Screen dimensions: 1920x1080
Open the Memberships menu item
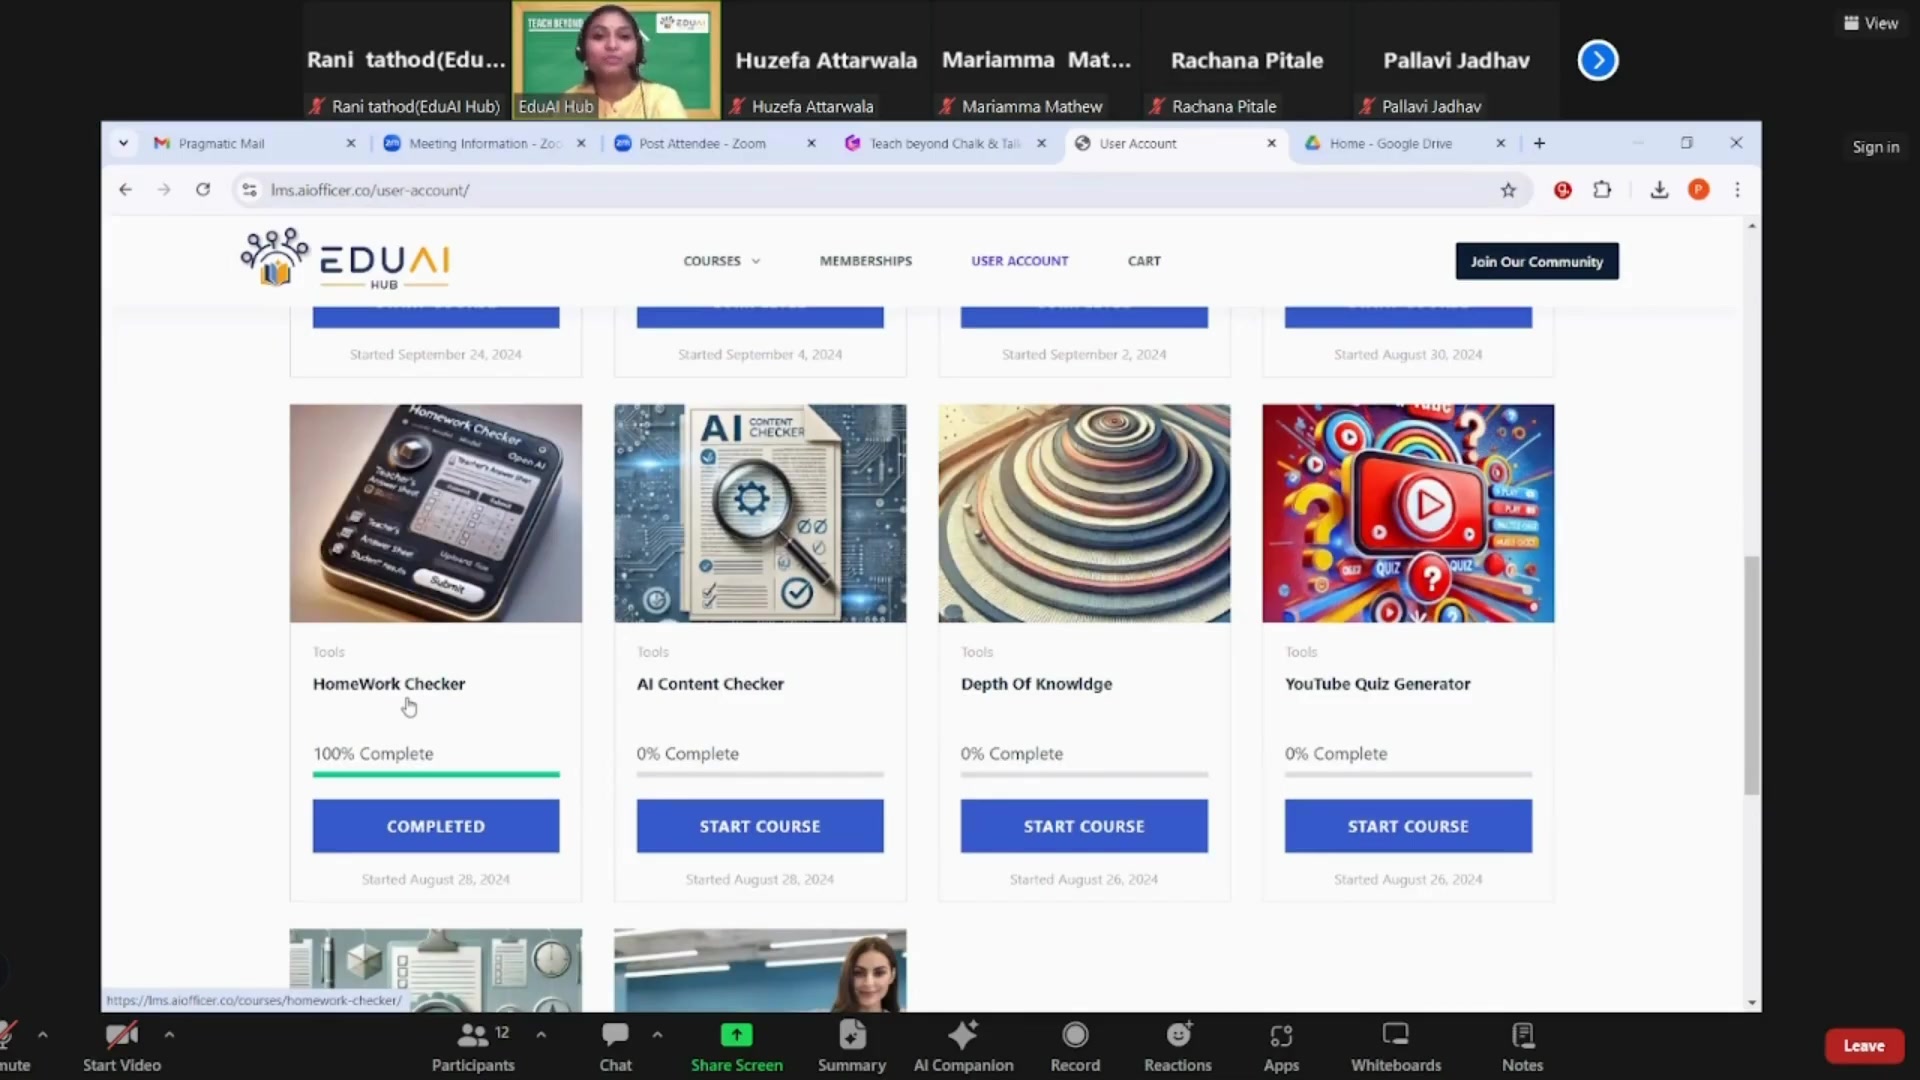tap(866, 261)
